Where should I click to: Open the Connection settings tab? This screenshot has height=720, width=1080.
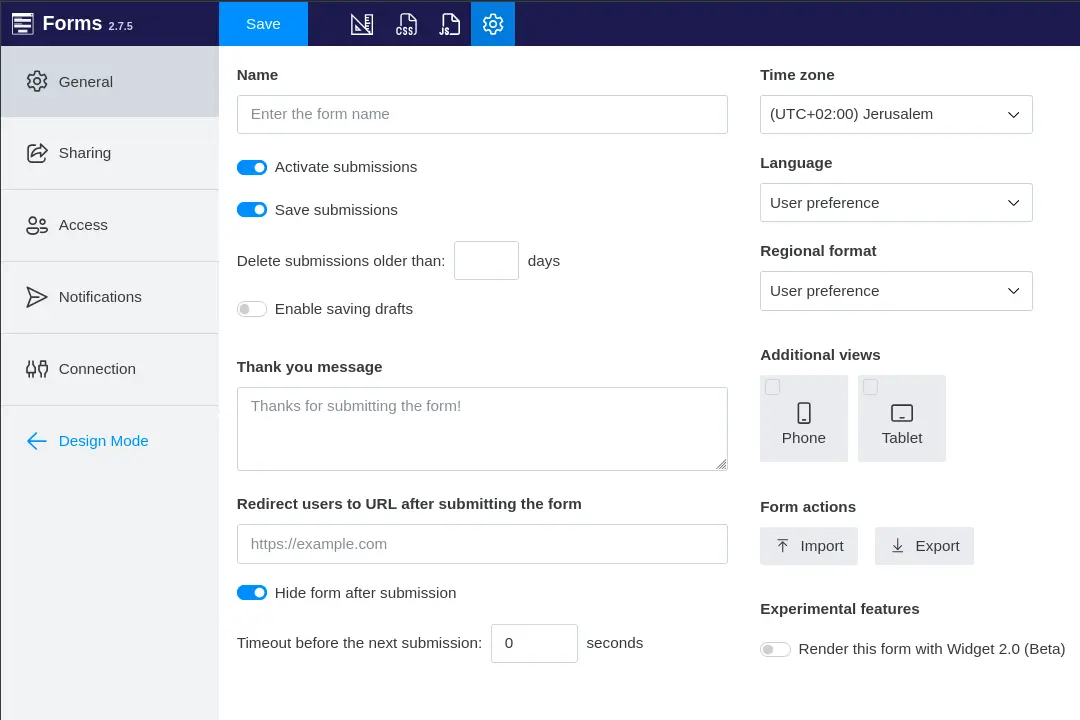[x=110, y=369]
